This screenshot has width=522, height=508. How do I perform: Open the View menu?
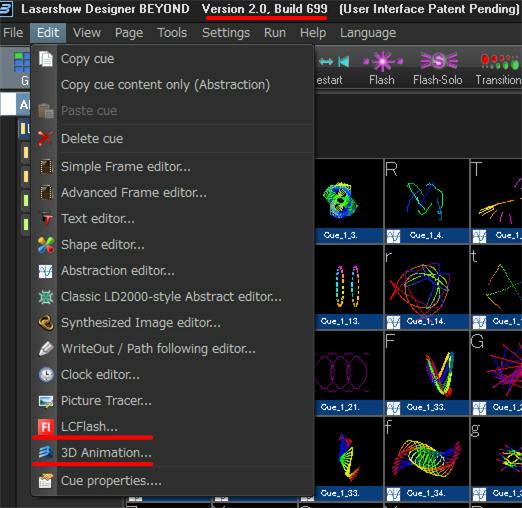87,33
